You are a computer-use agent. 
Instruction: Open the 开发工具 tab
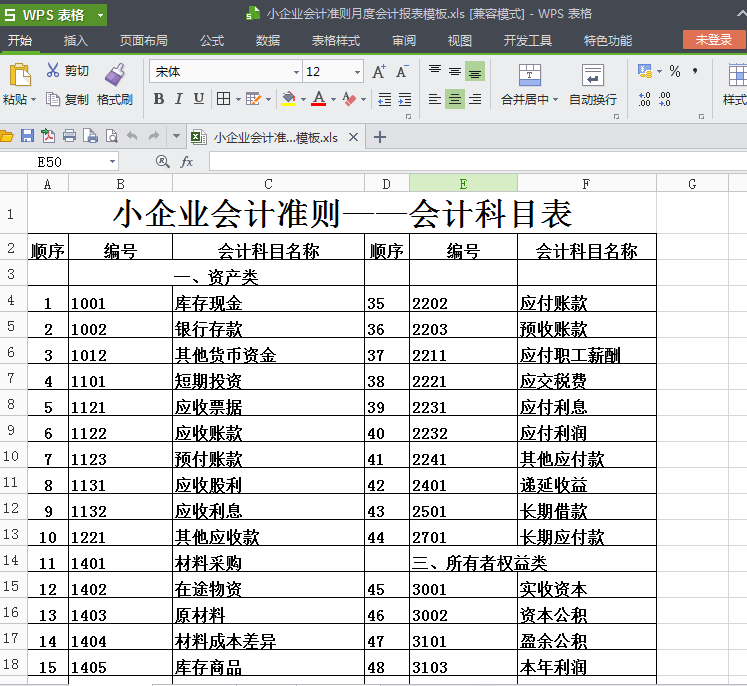click(528, 40)
